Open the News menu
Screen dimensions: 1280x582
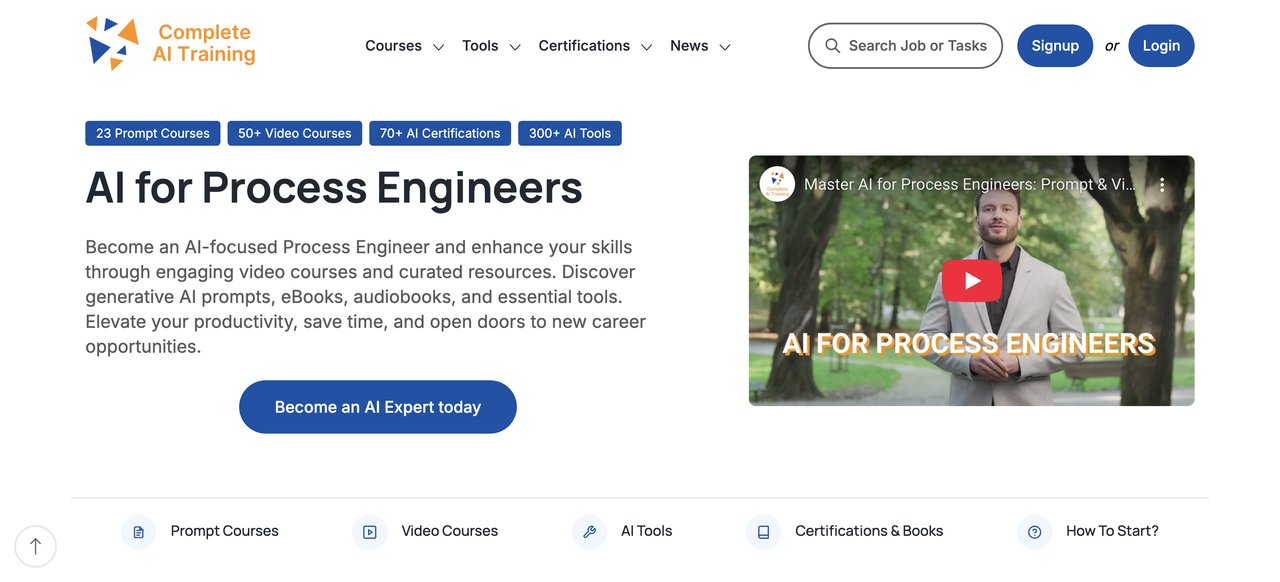[x=689, y=46]
